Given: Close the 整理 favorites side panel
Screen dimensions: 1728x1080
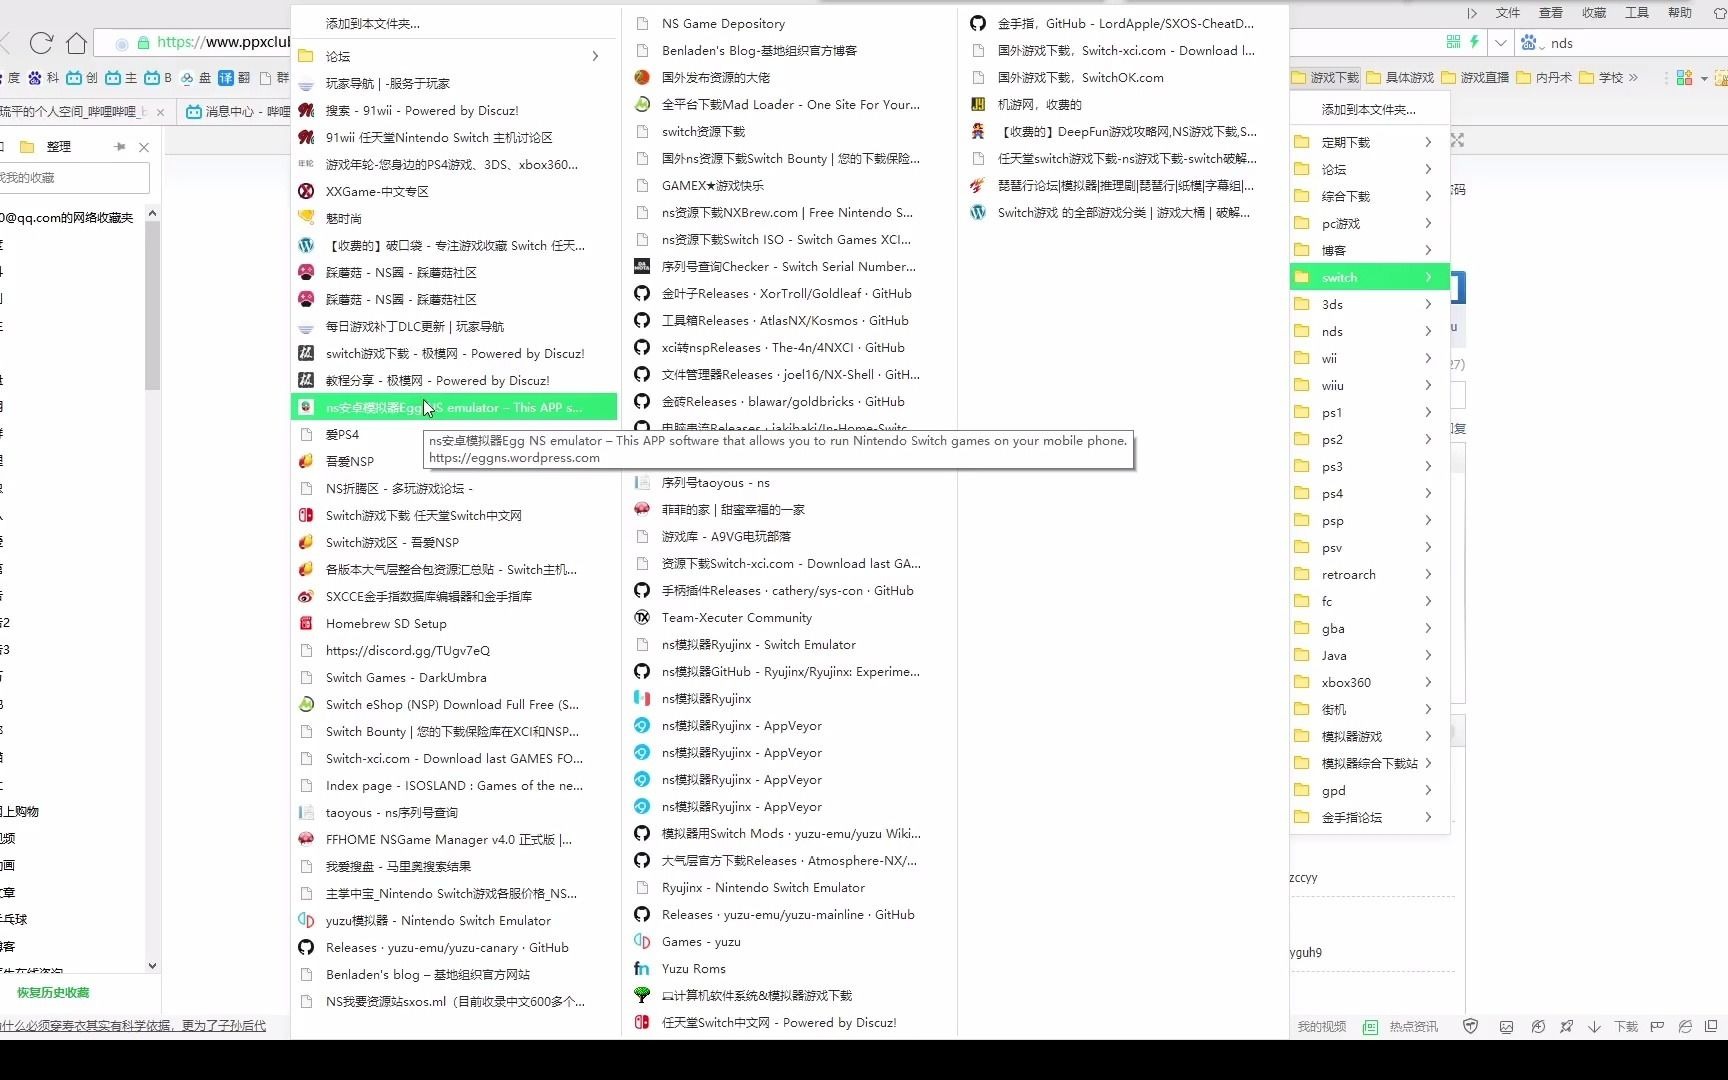Looking at the screenshot, I should [x=144, y=147].
